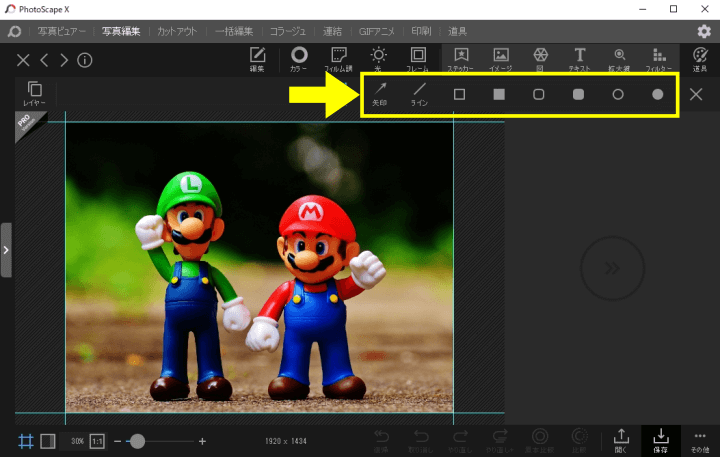Click the やり直し+ button
The height and width of the screenshot is (457, 720).
coord(500,441)
